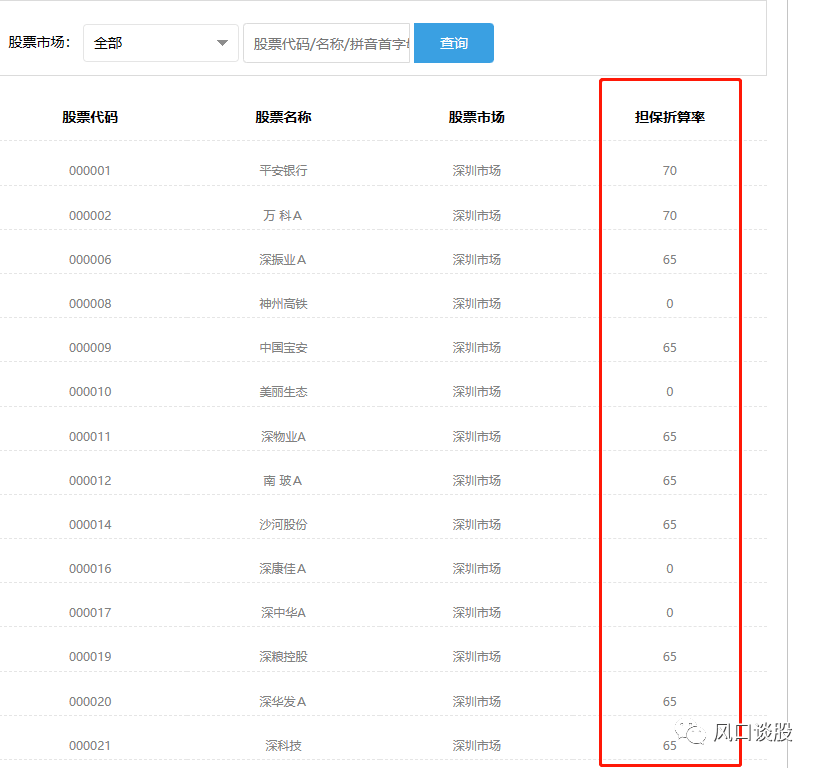The height and width of the screenshot is (768, 819).
Task: Click the 万 科A stock name
Action: 281,214
